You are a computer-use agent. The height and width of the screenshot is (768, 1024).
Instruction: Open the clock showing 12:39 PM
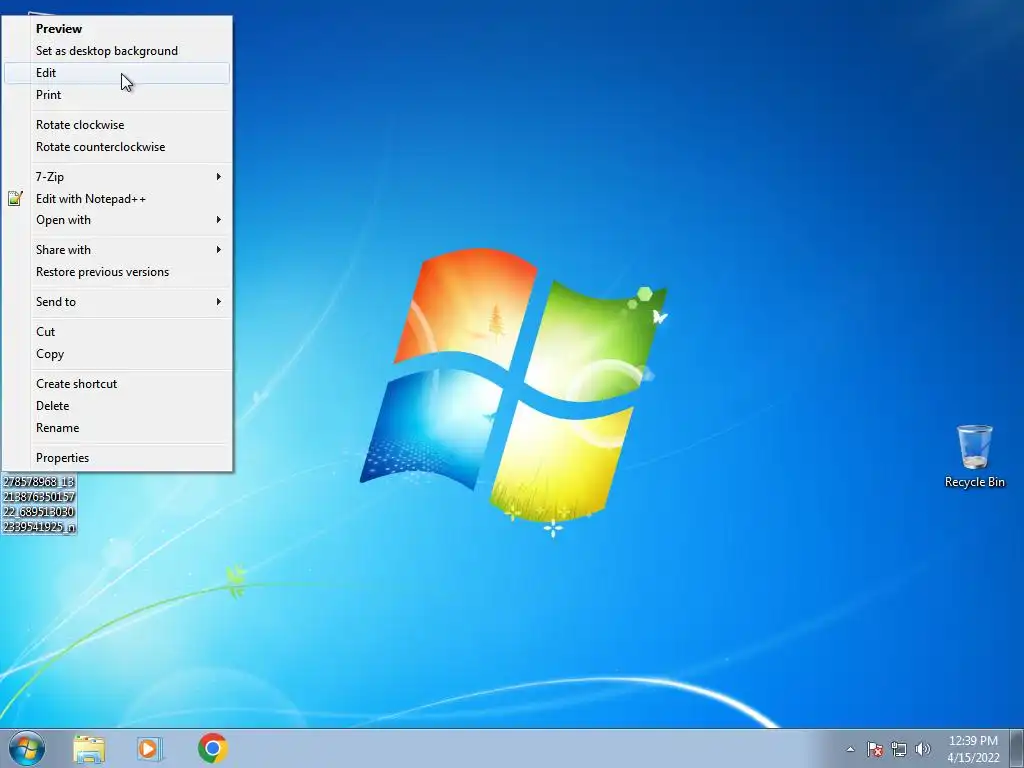(973, 749)
